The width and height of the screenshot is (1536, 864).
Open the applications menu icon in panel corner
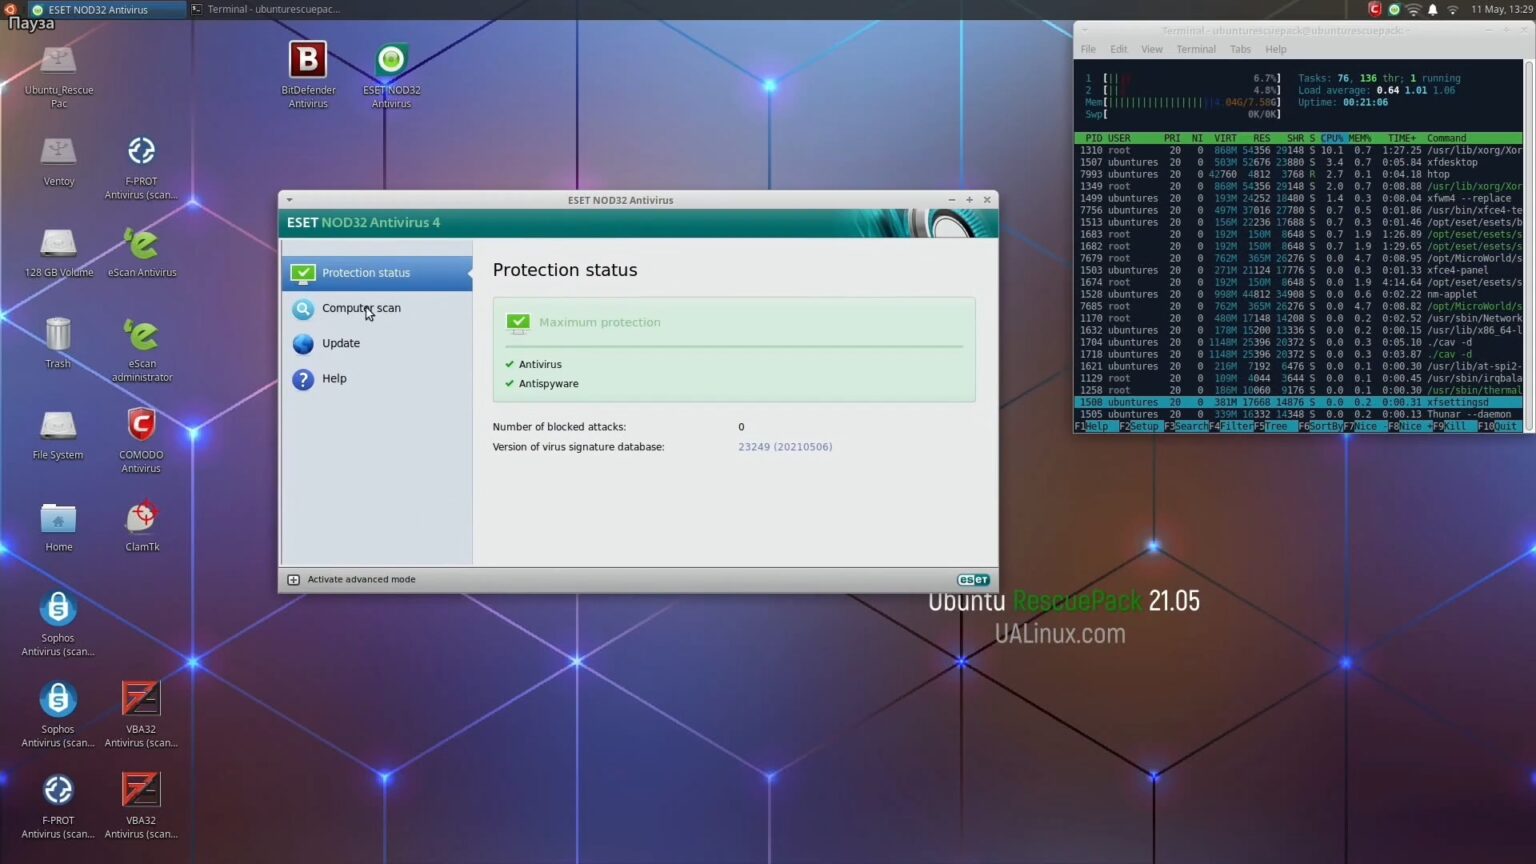(10, 9)
